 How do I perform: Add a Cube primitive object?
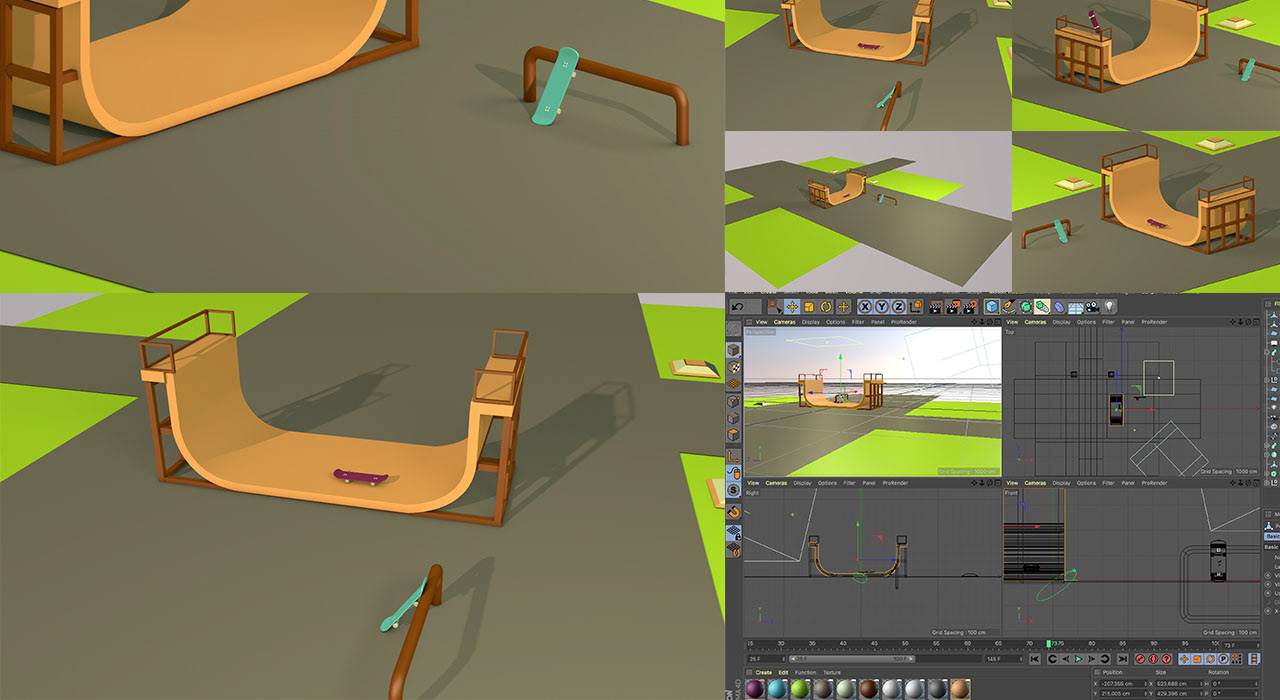pyautogui.click(x=992, y=307)
